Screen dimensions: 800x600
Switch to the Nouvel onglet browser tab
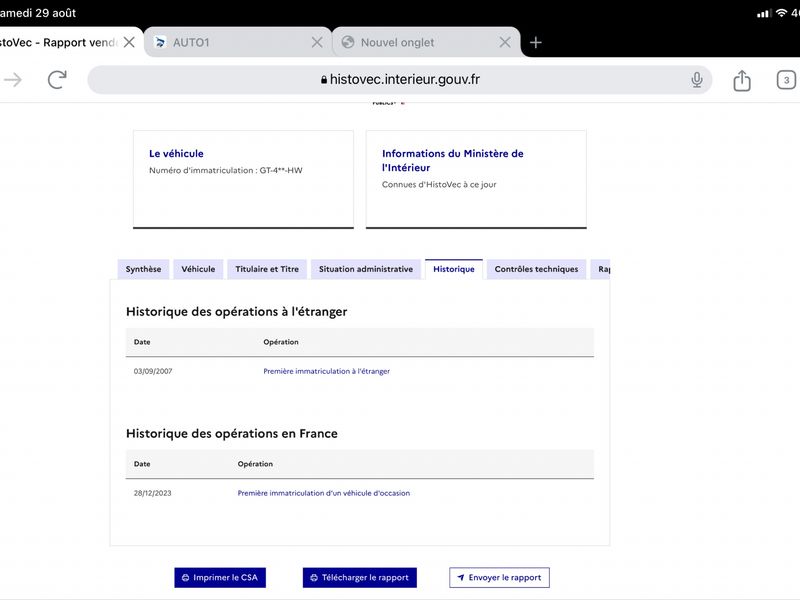tap(426, 42)
